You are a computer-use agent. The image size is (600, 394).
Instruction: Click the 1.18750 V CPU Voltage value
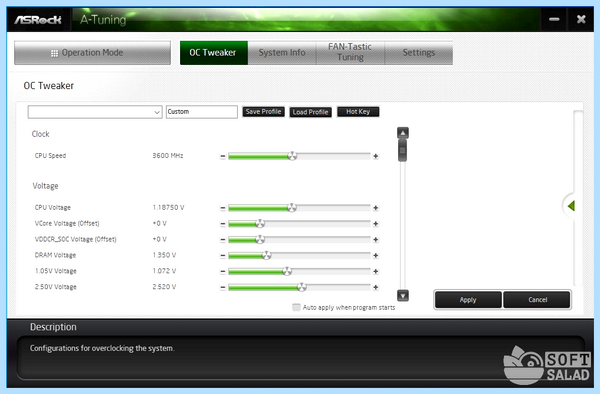coord(168,208)
